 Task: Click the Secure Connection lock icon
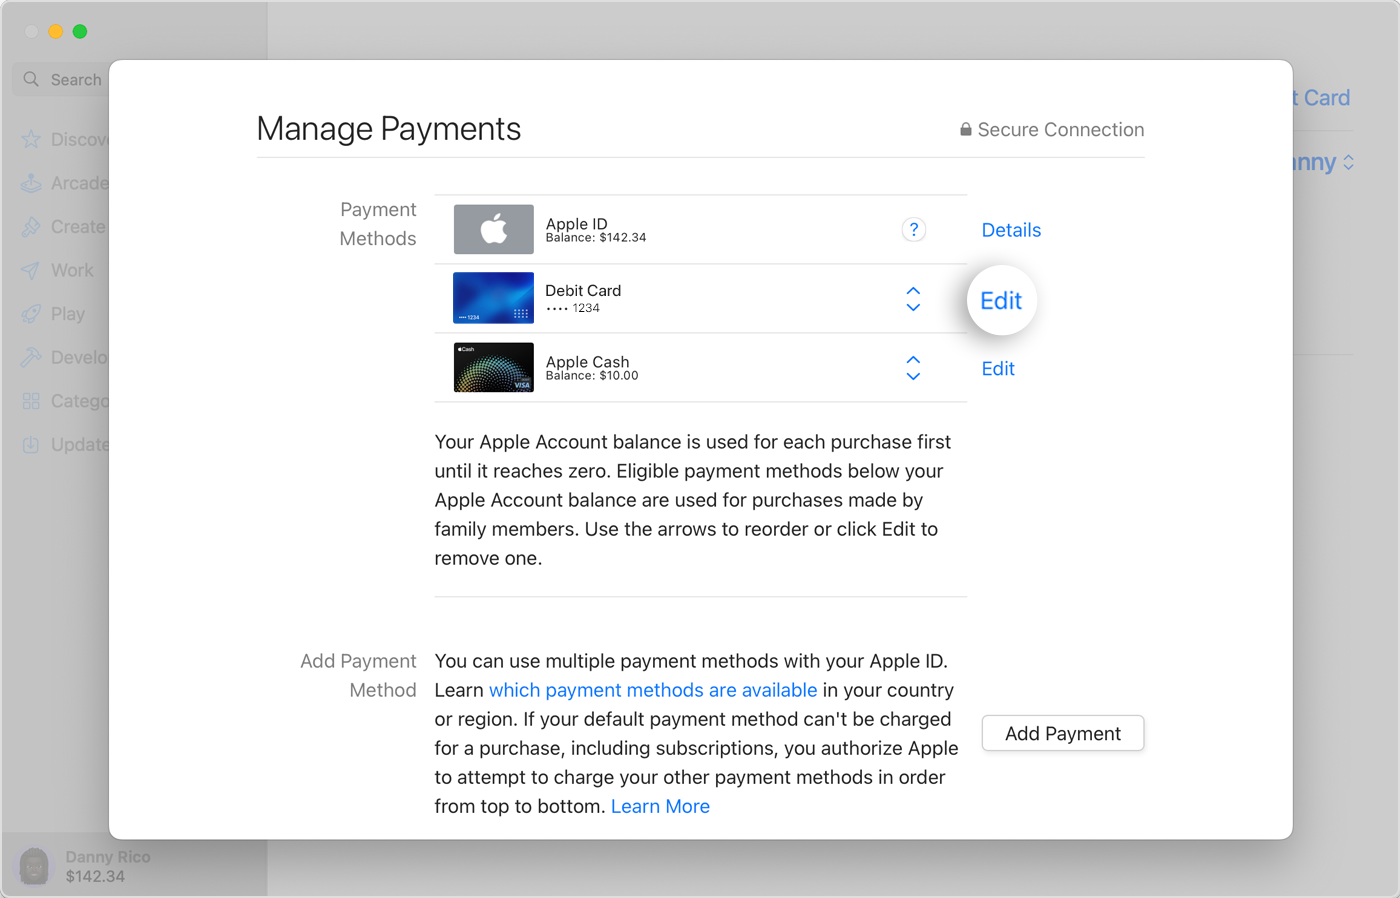[x=965, y=129]
